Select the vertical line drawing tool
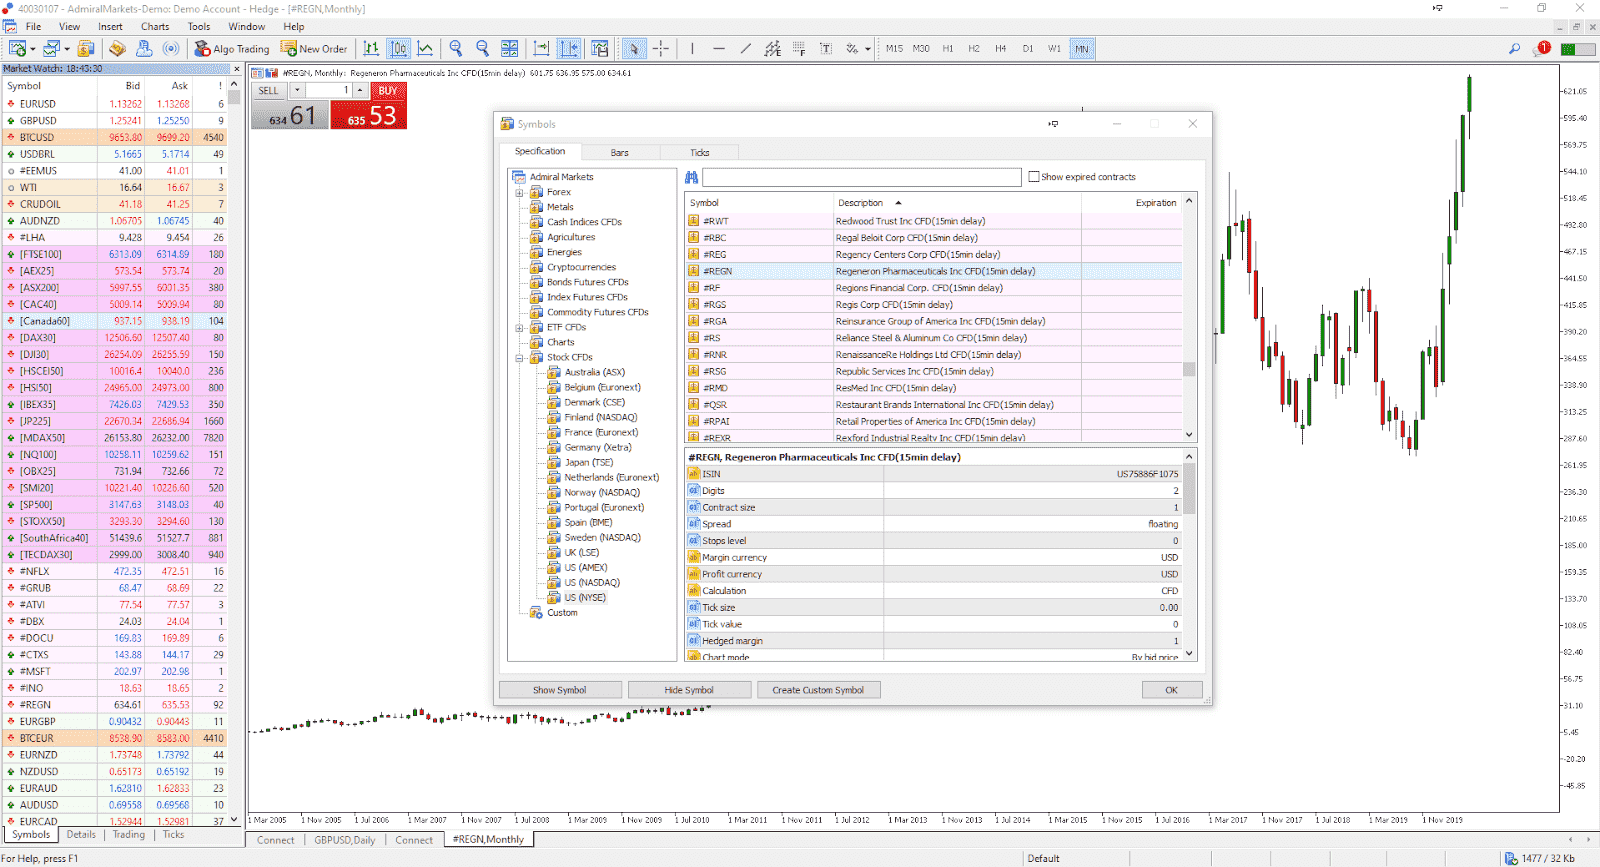Image resolution: width=1600 pixels, height=867 pixels. (x=692, y=48)
